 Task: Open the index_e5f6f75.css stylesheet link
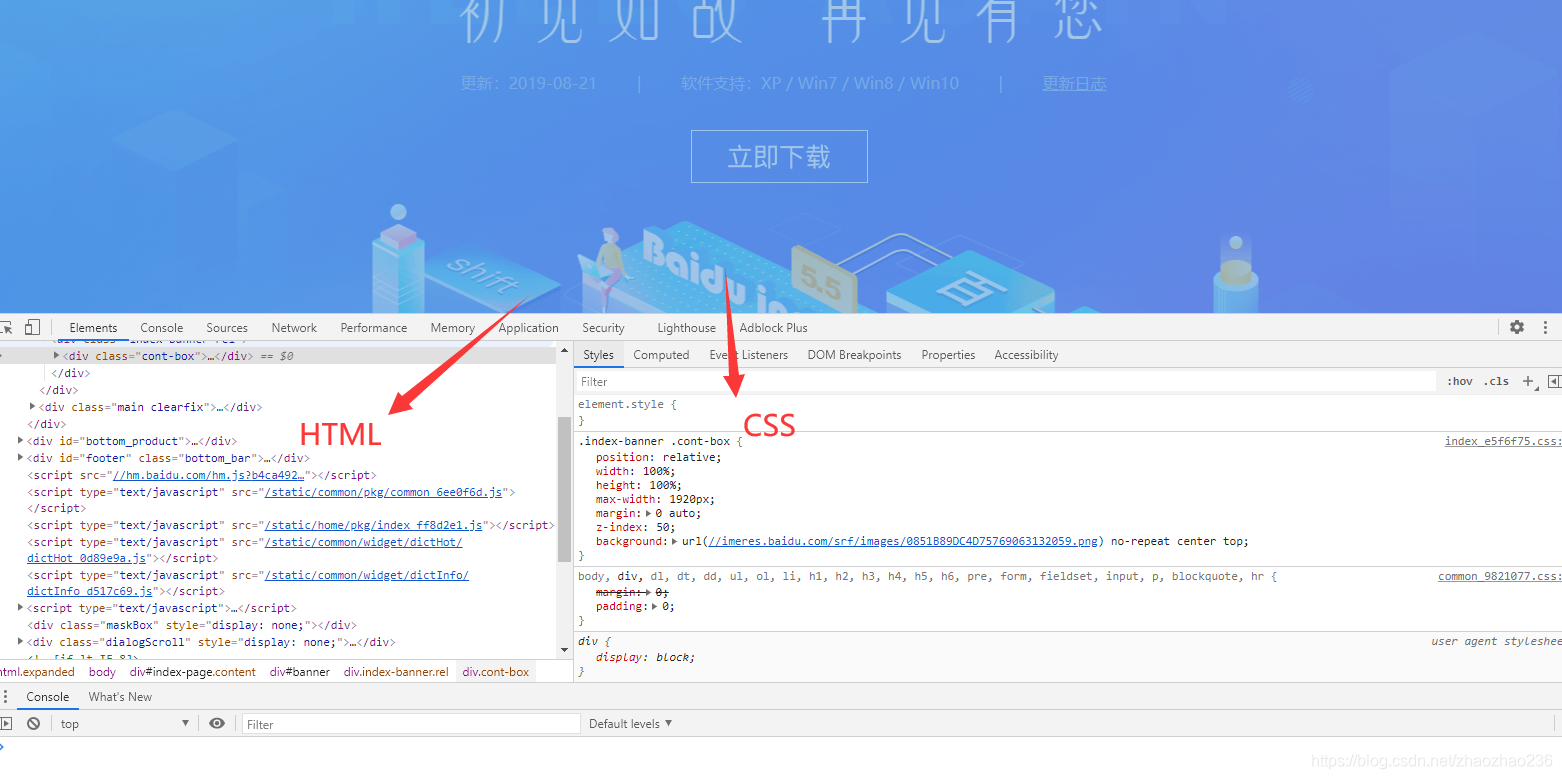1502,441
